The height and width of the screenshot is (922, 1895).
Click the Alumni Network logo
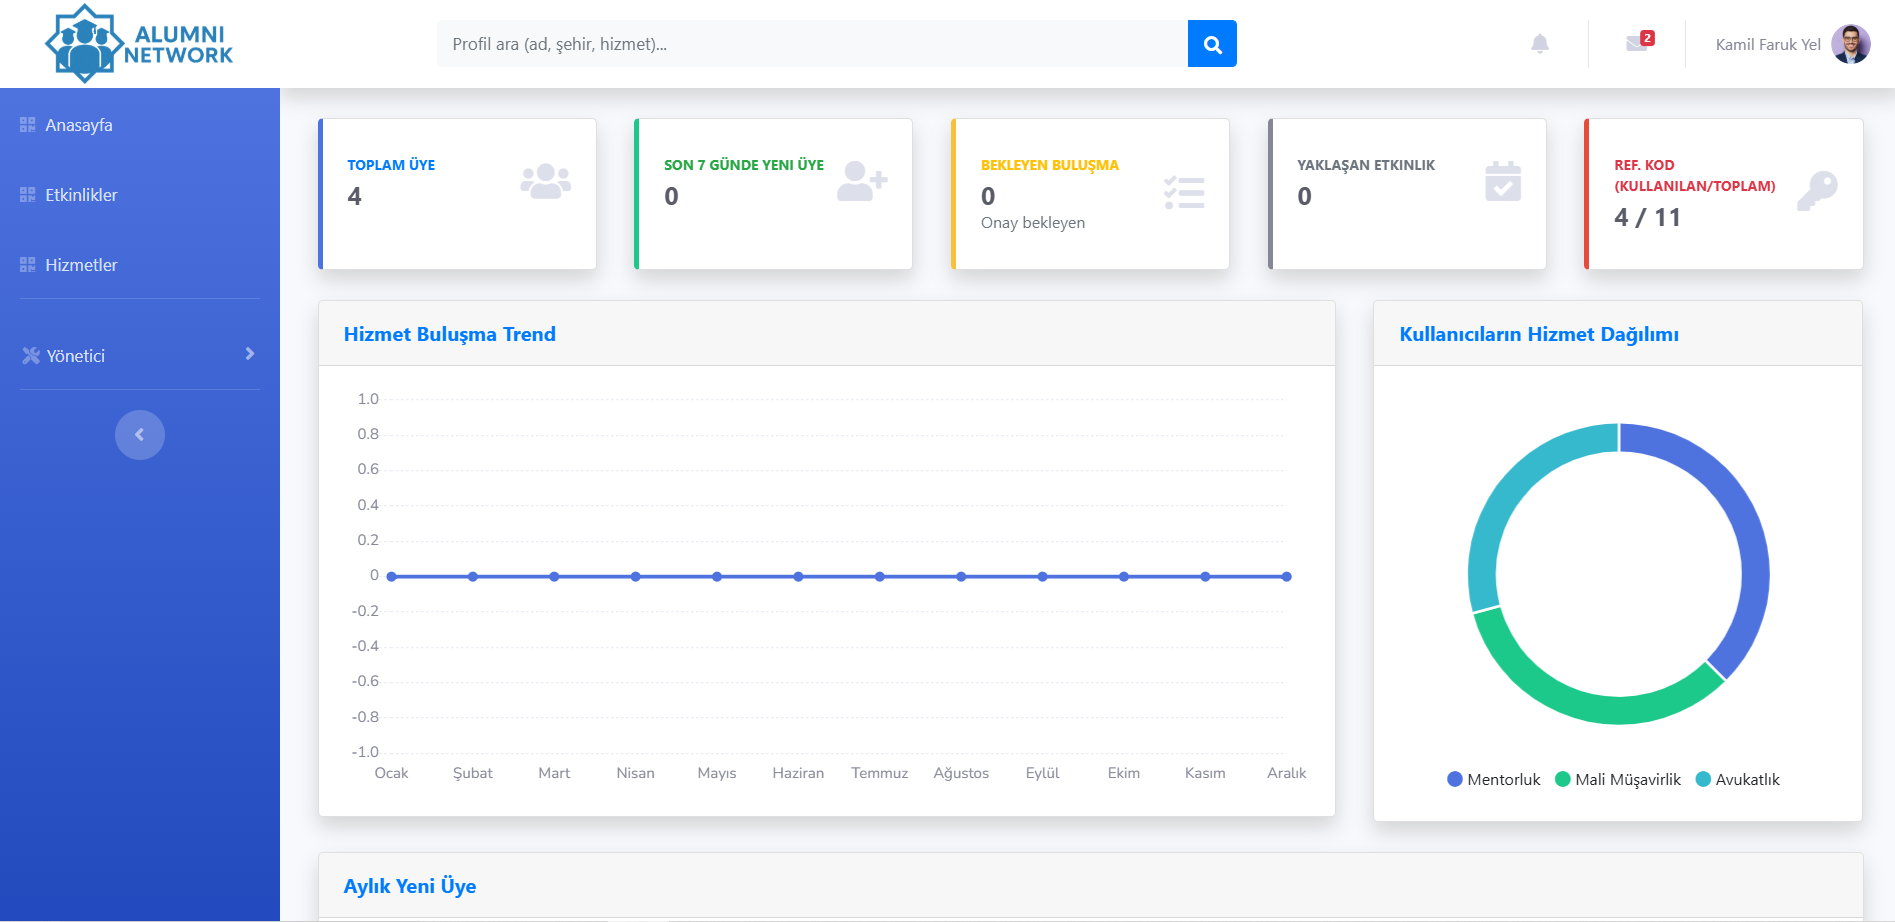[x=138, y=44]
